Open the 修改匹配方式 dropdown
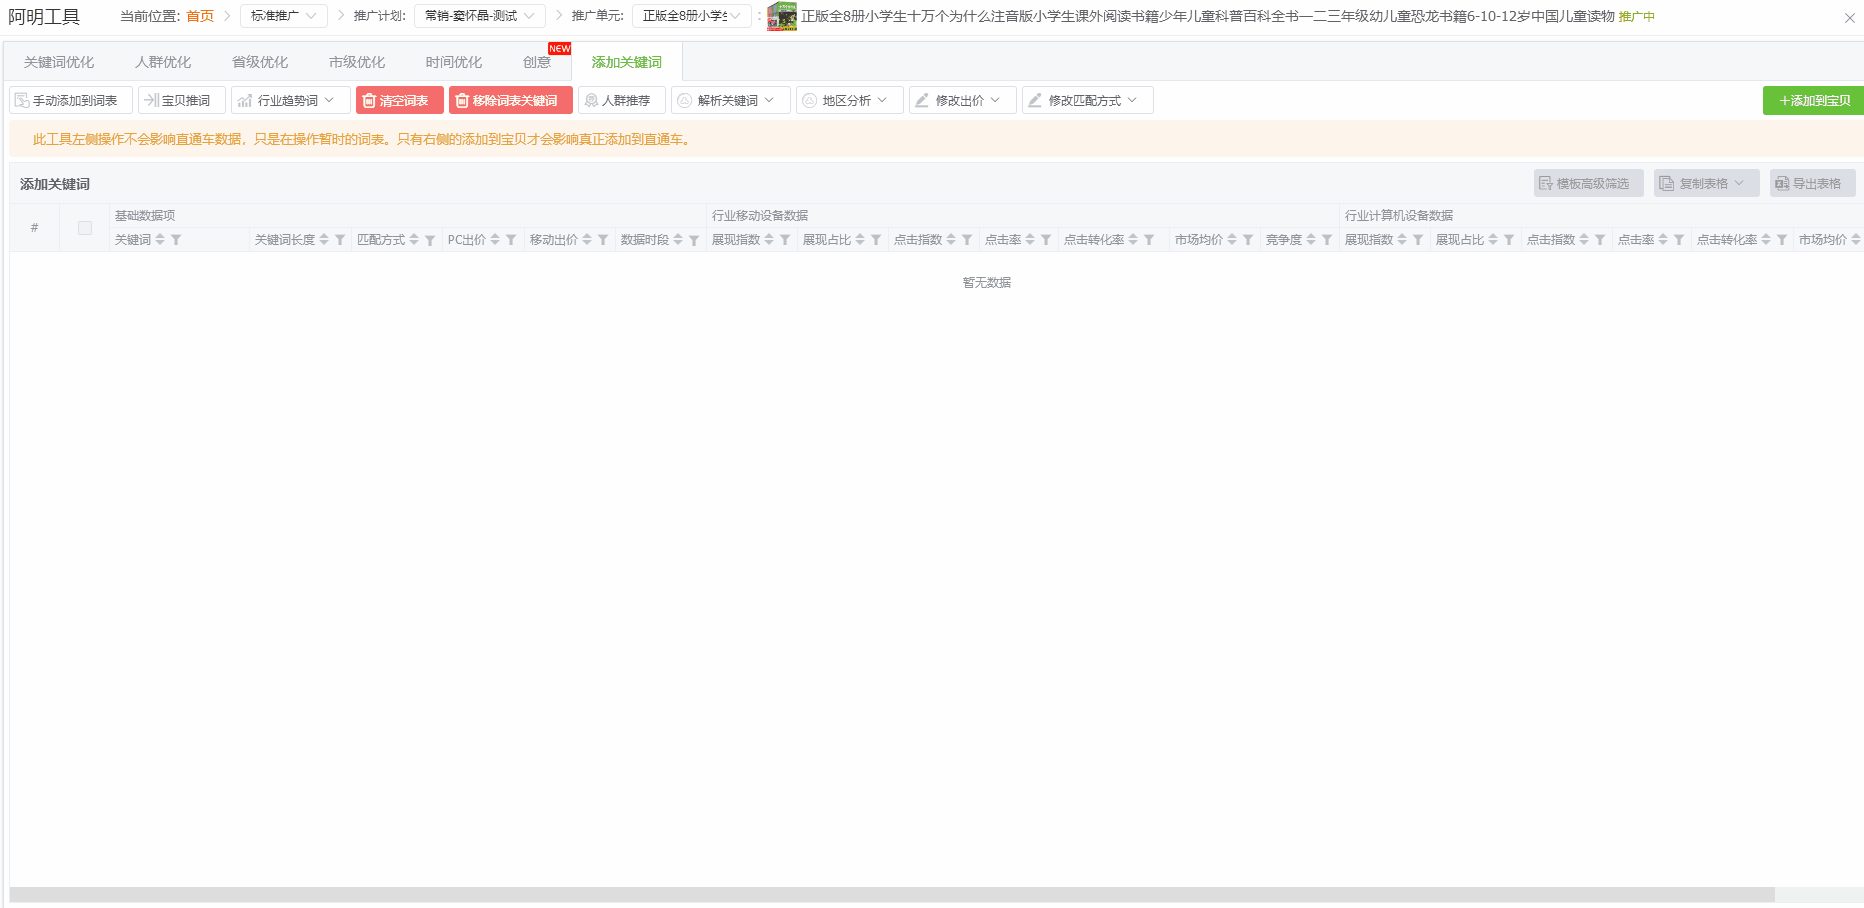1864x908 pixels. [x=1088, y=100]
